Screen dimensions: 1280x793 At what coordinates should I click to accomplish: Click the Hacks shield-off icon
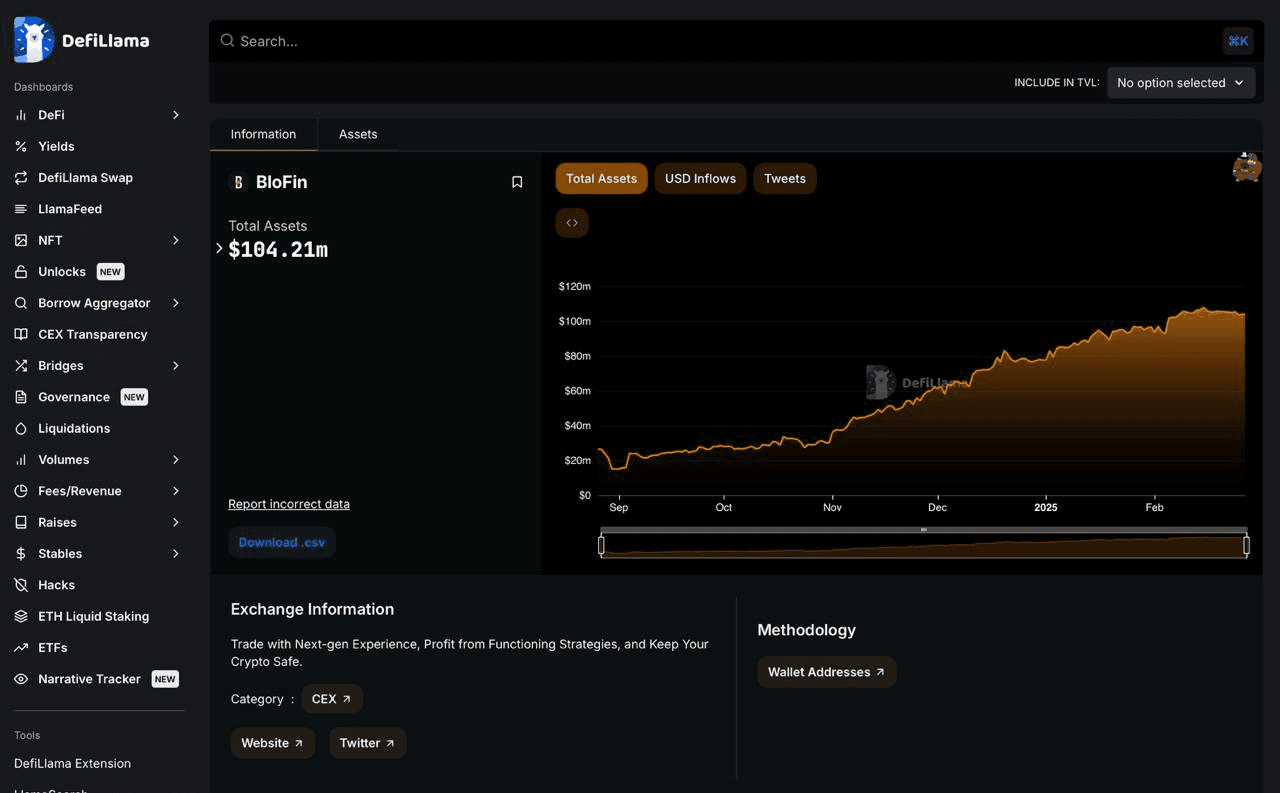click(21, 585)
